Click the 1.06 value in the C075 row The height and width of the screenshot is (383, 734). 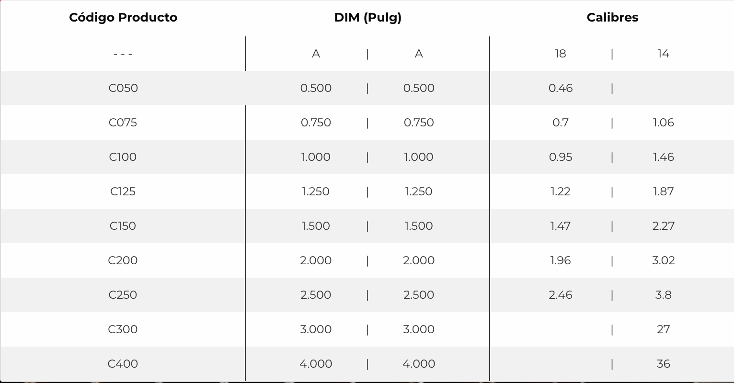(663, 122)
